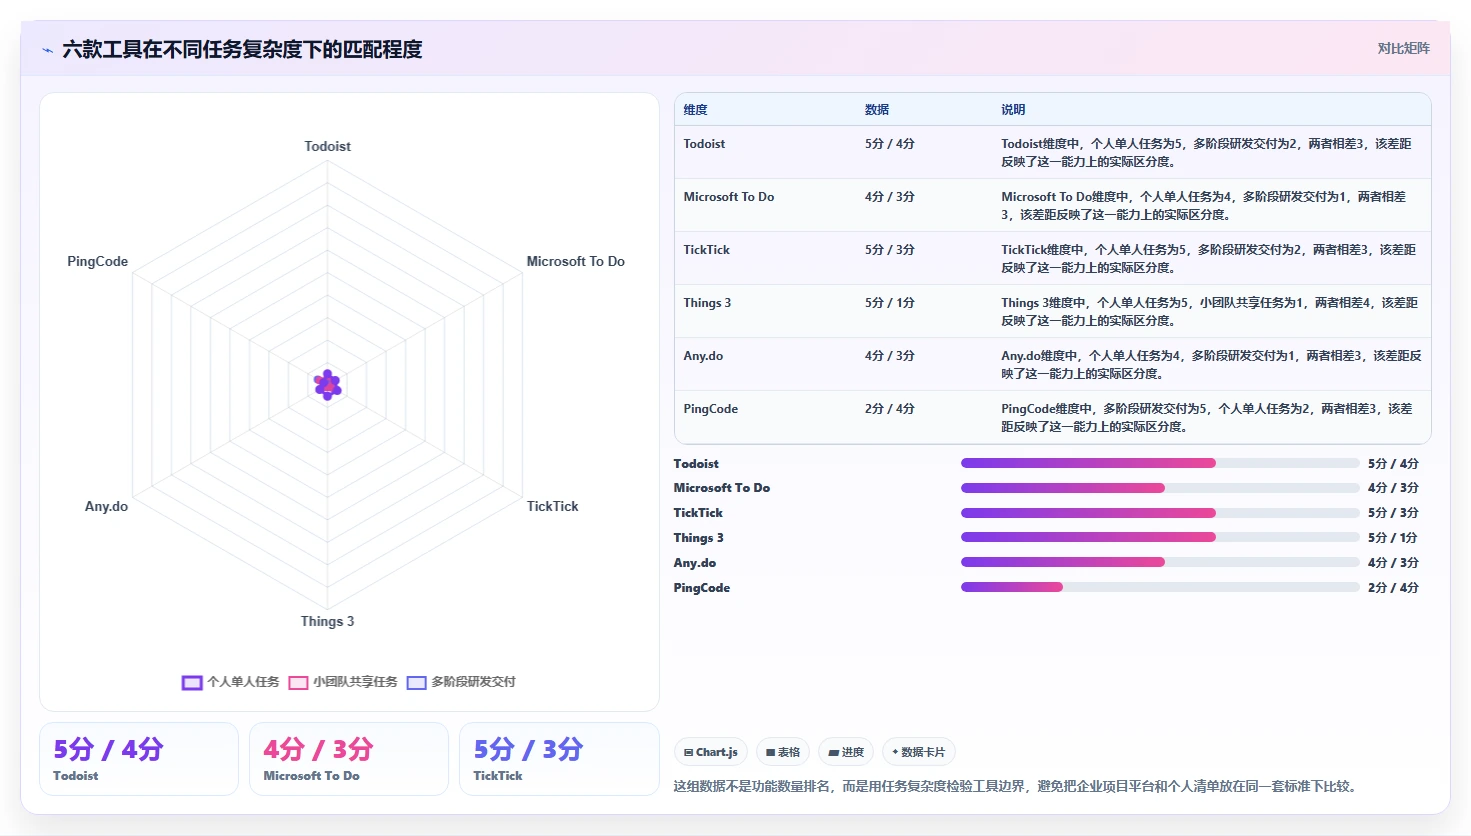Toggle the 多阶段研发交付 legend swatch

(416, 683)
